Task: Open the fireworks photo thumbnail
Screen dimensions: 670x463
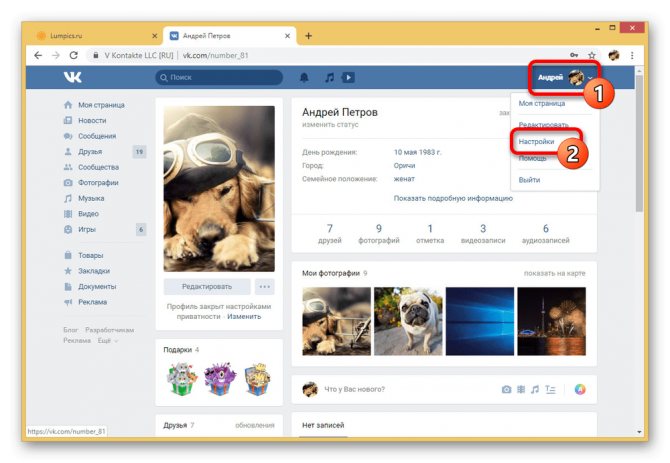Action: coord(551,321)
